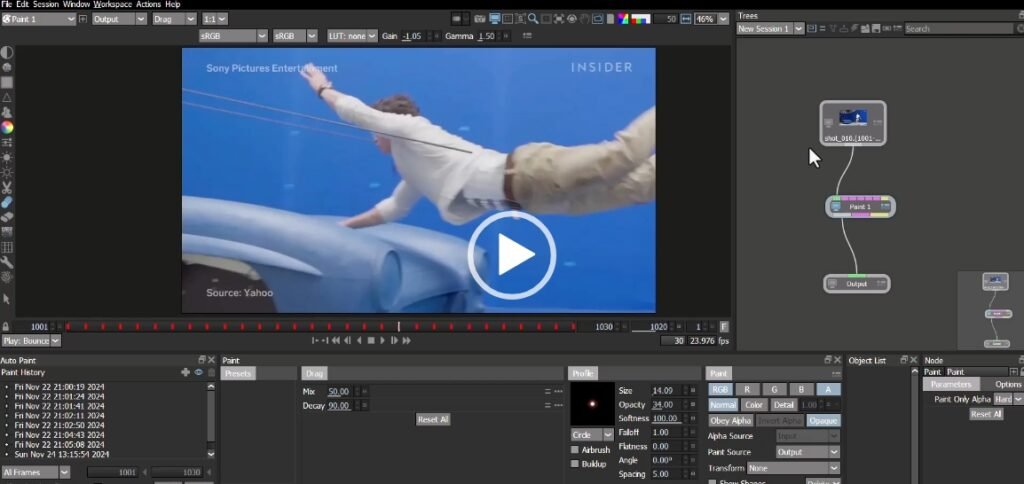Toggle the RGB channel button

click(720, 389)
